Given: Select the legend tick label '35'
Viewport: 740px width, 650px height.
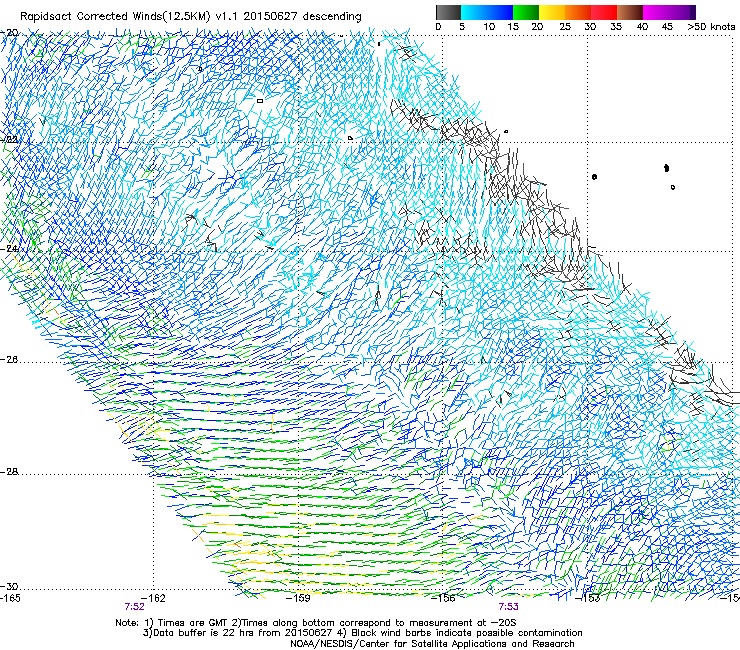Looking at the screenshot, I should coord(616,26).
